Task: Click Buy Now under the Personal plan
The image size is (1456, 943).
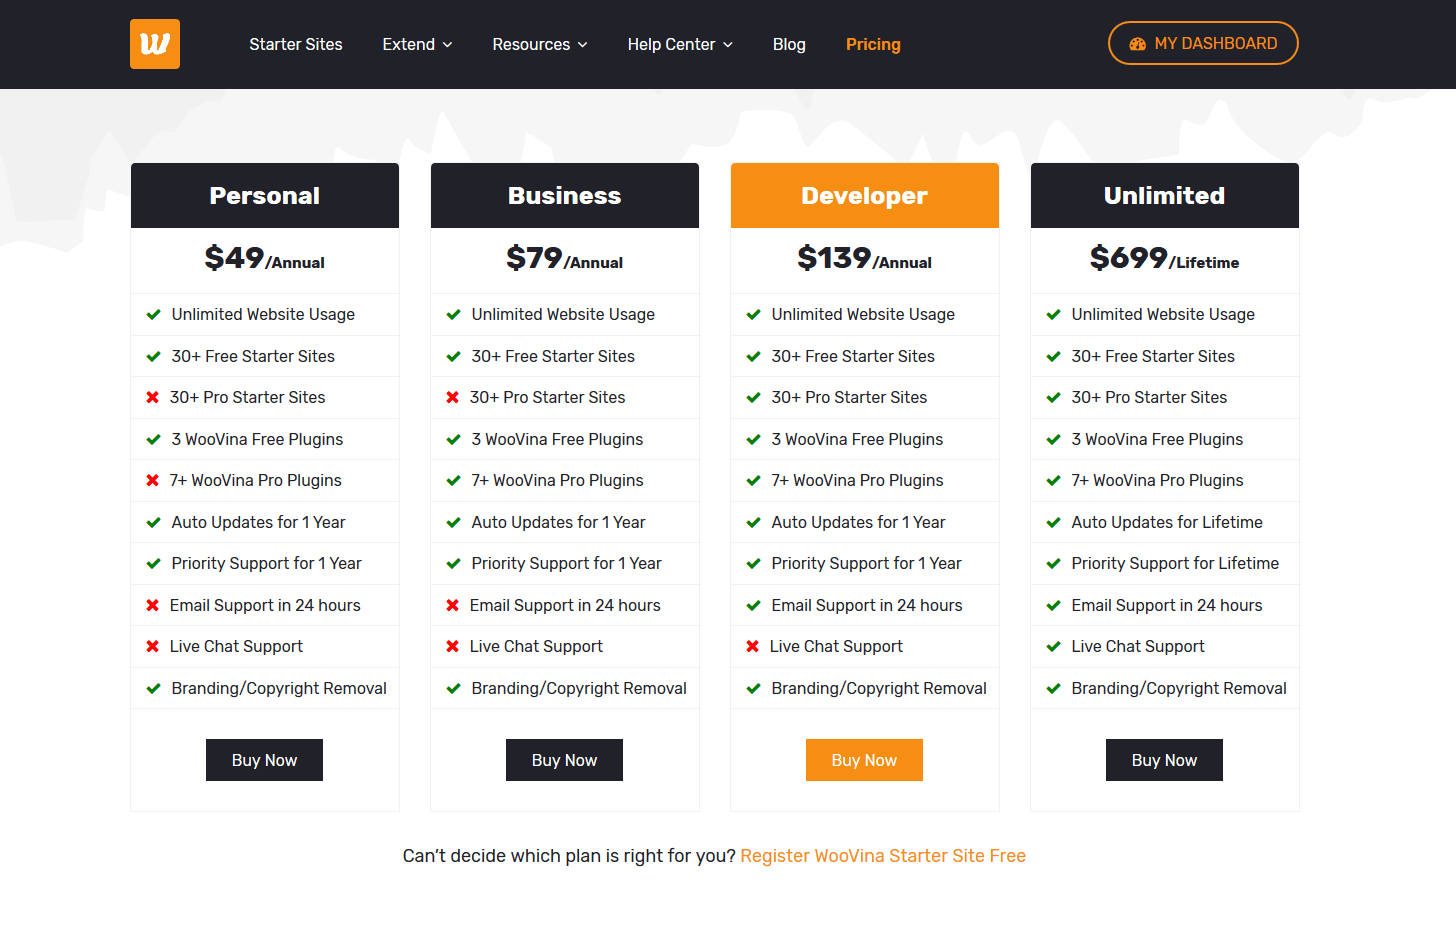Action: pyautogui.click(x=264, y=760)
